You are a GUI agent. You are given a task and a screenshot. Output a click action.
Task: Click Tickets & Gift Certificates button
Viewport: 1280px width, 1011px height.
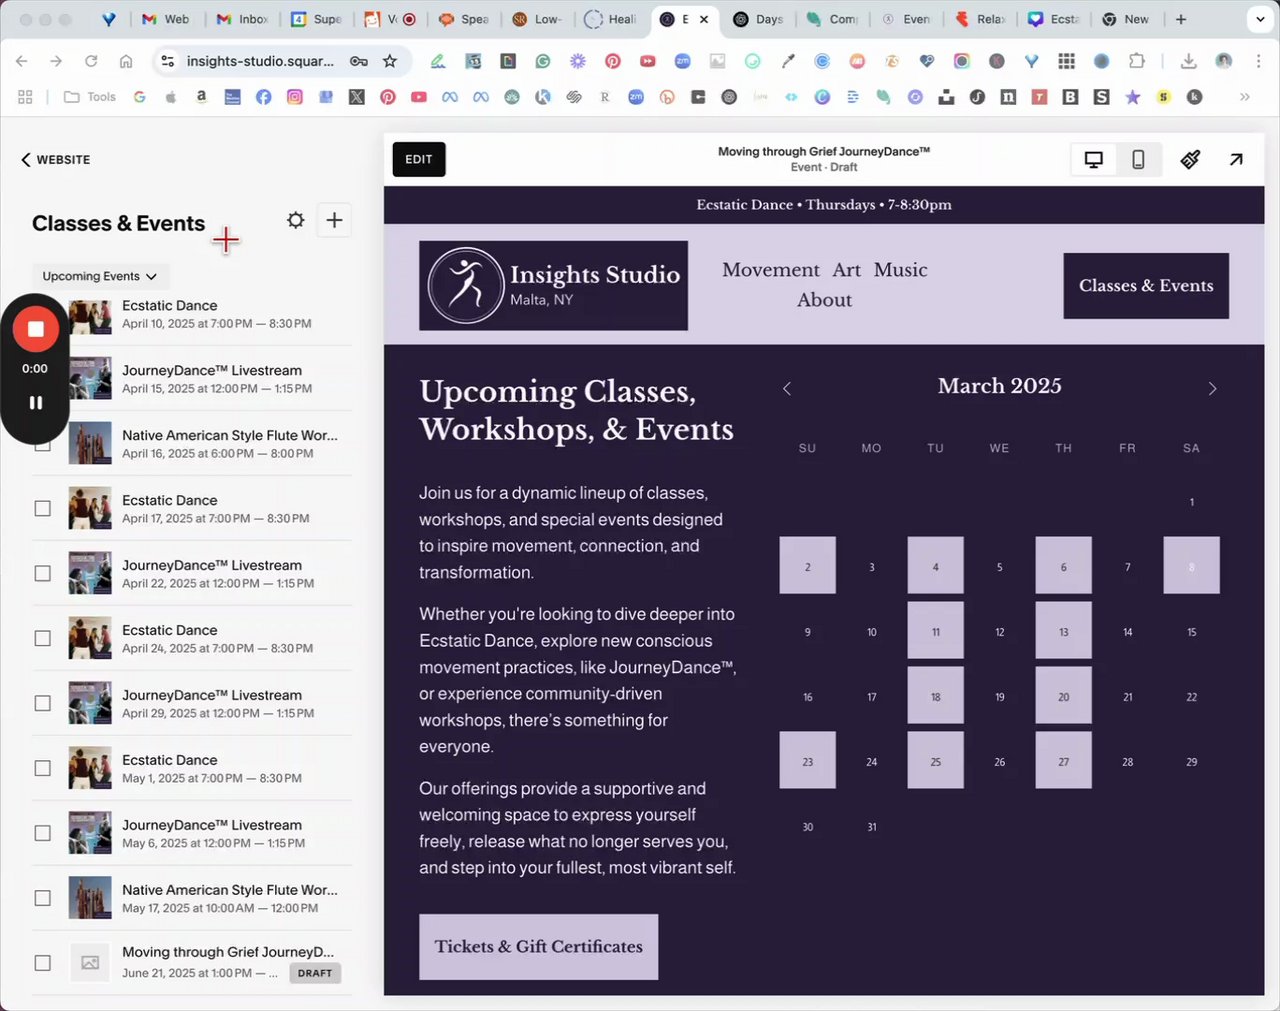click(538, 947)
